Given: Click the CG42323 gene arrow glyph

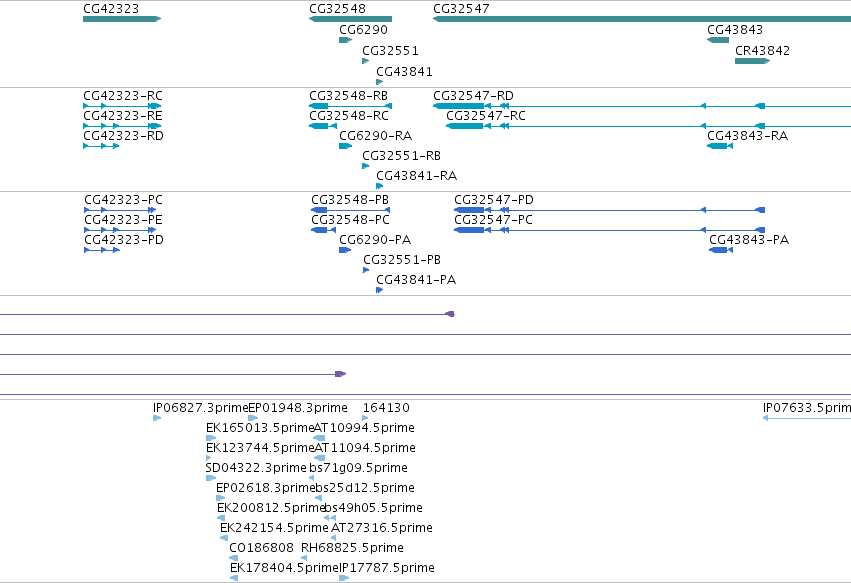Looking at the screenshot, I should pyautogui.click(x=122, y=19).
